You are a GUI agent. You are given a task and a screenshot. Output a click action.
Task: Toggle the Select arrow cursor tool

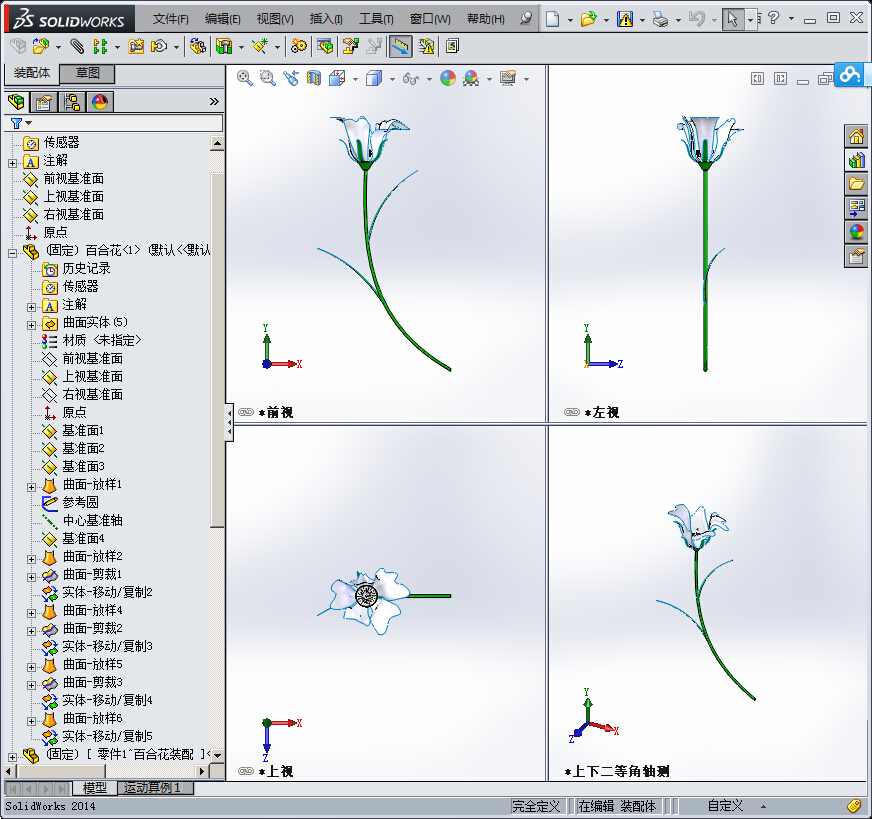(732, 19)
